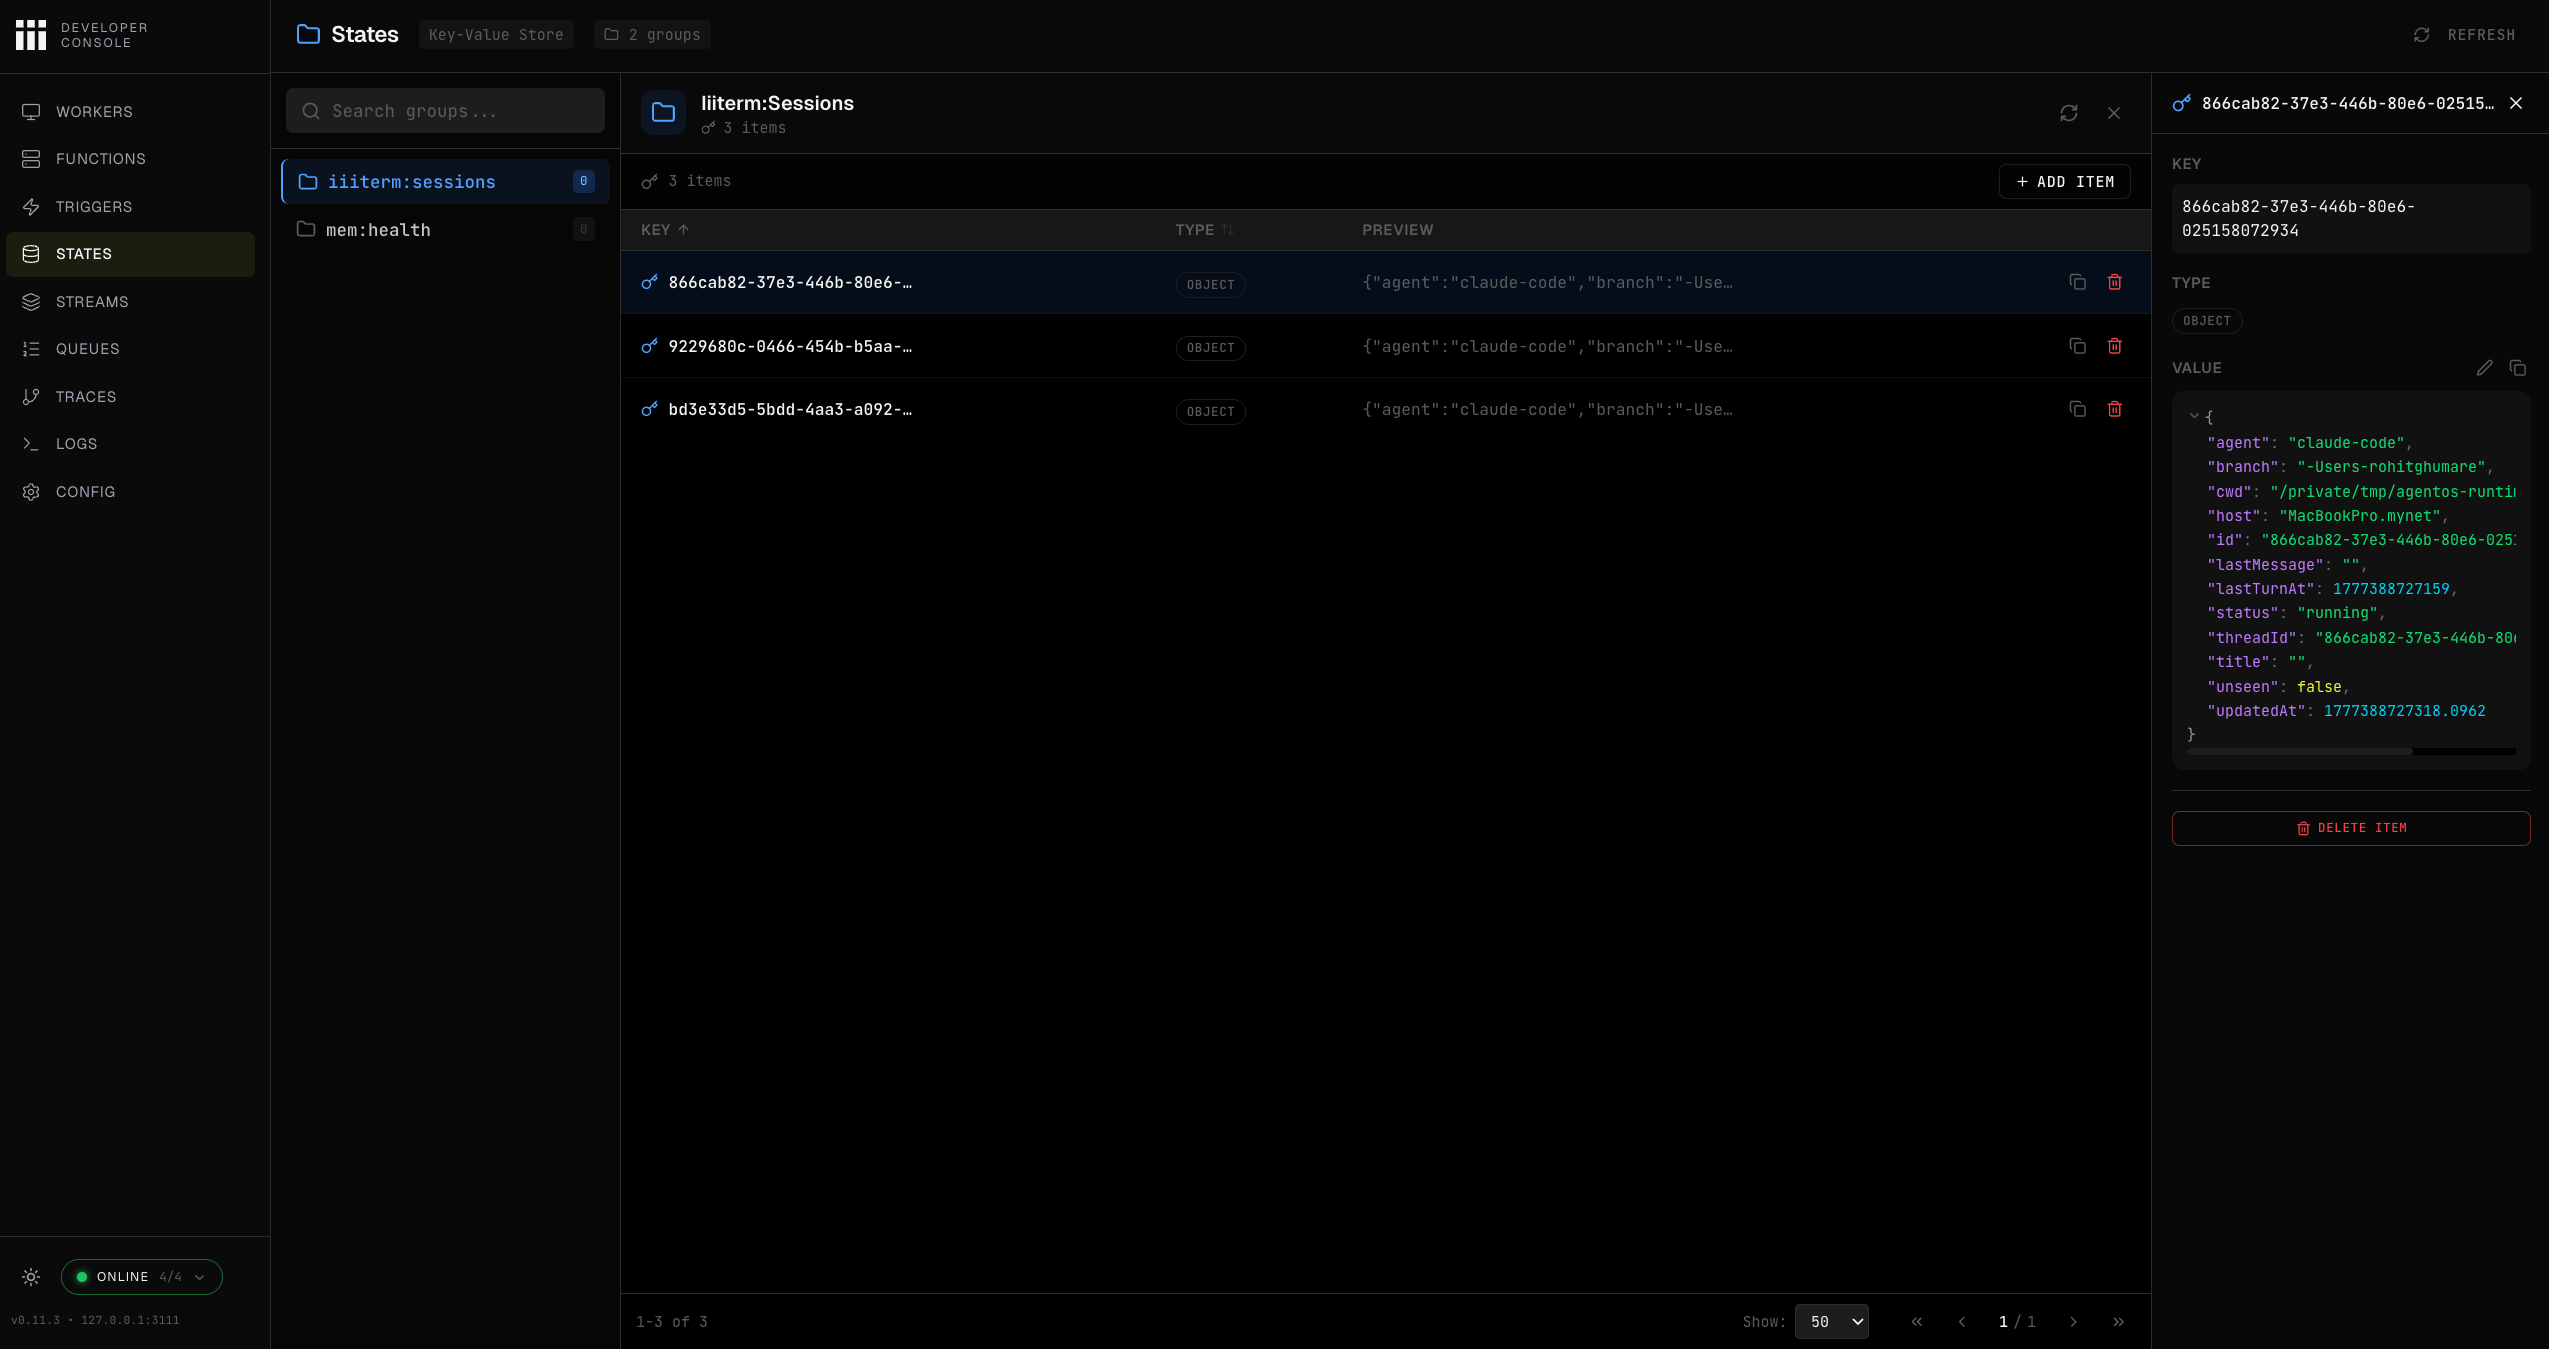This screenshot has height=1349, width=2549.
Task: Click the OBJECT badge in bd3e33d5 row
Action: tap(1211, 412)
